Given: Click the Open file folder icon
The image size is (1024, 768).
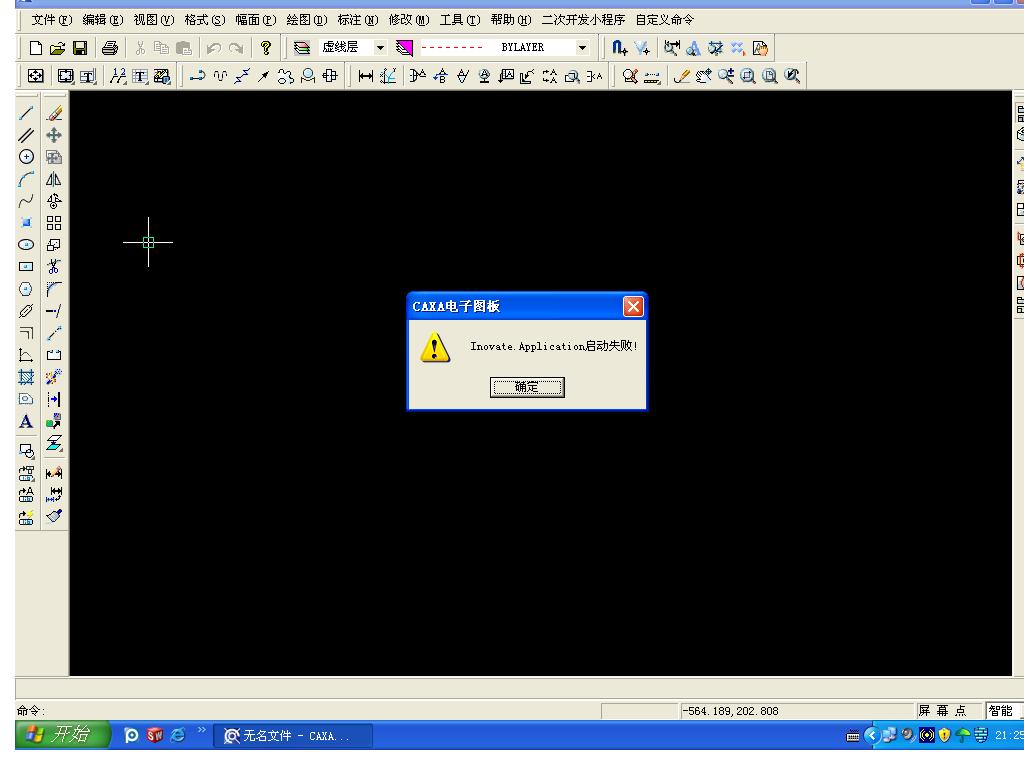Looking at the screenshot, I should pos(57,48).
